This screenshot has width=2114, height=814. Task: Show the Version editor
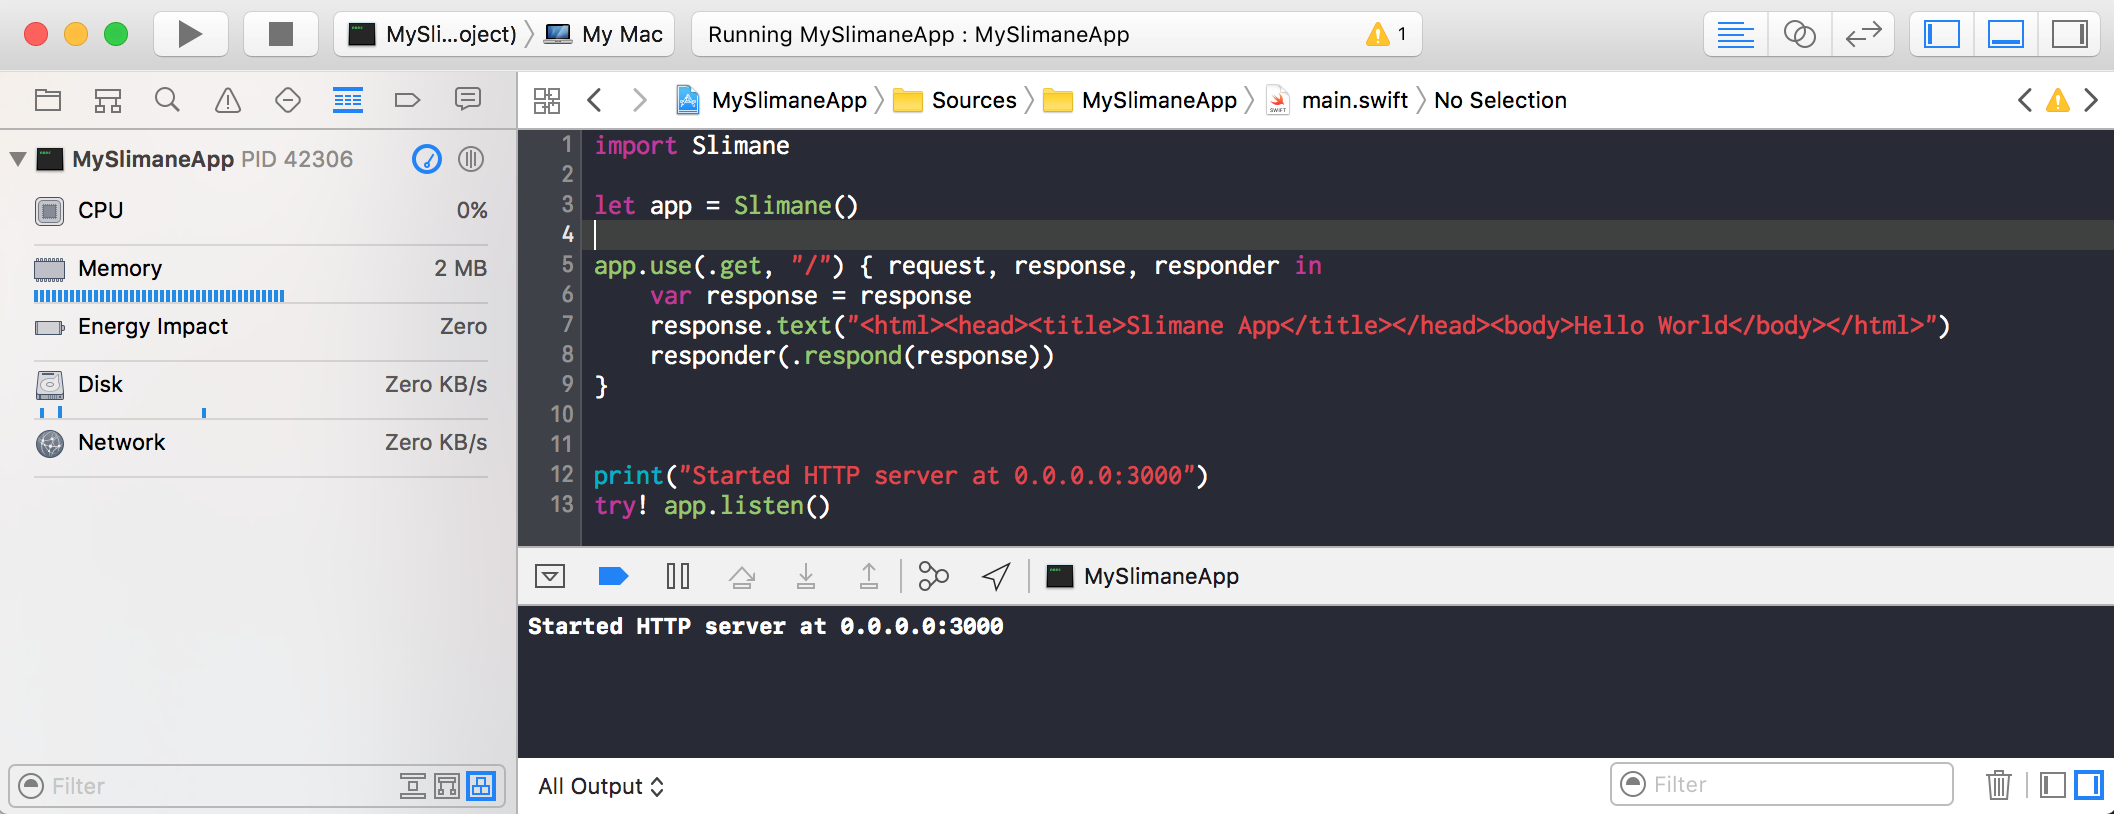[1863, 34]
